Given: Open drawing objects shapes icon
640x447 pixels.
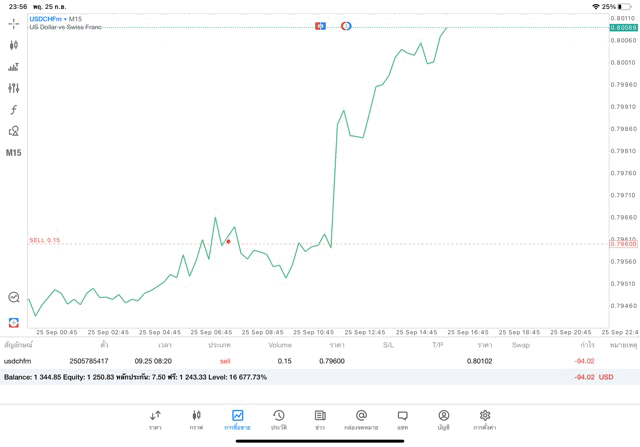Looking at the screenshot, I should click(13, 131).
